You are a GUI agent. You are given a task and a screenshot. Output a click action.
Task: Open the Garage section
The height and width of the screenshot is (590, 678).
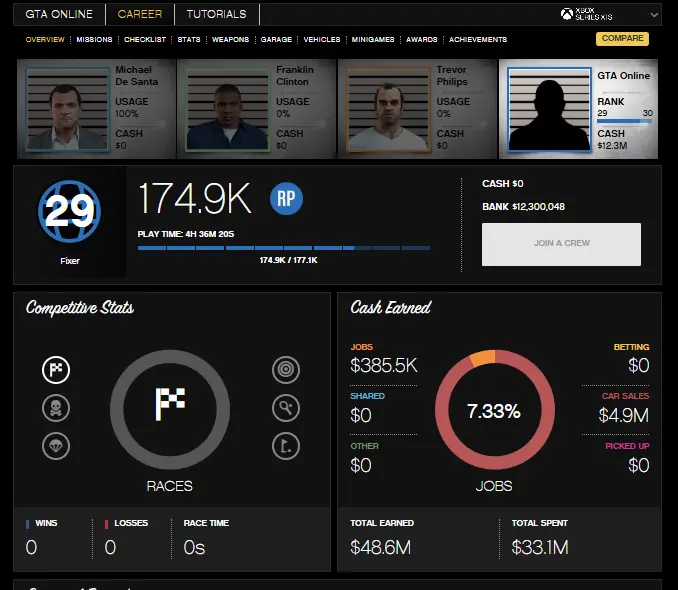[x=276, y=40]
